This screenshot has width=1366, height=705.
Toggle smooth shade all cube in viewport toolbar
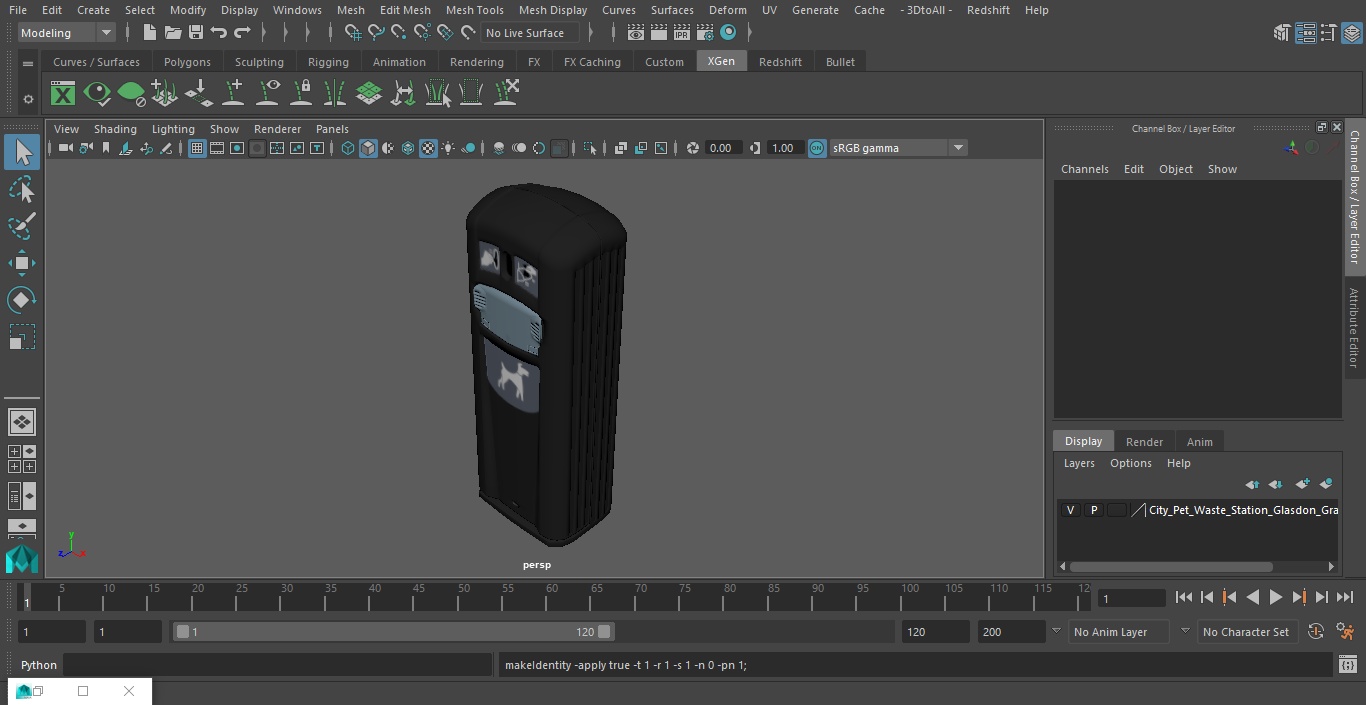click(x=368, y=148)
